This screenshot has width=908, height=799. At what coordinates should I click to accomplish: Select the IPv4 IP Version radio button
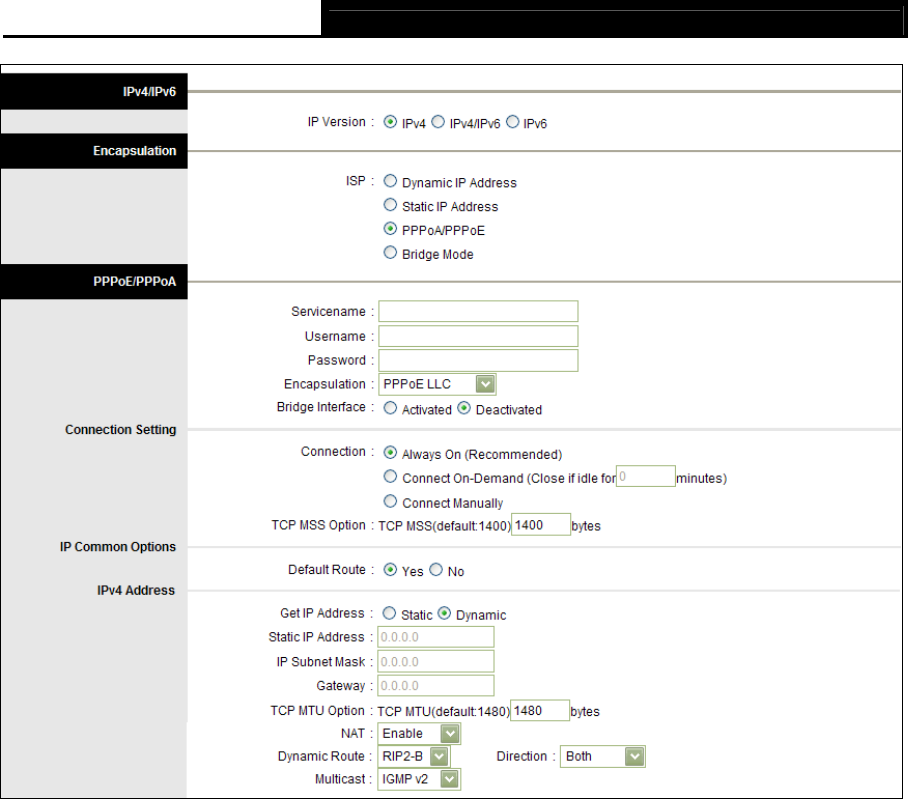(x=390, y=122)
